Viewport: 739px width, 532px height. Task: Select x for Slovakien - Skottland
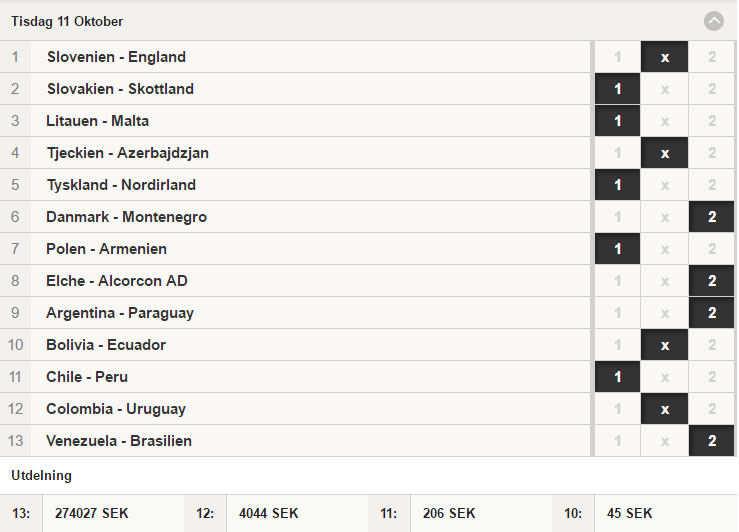[x=665, y=89]
